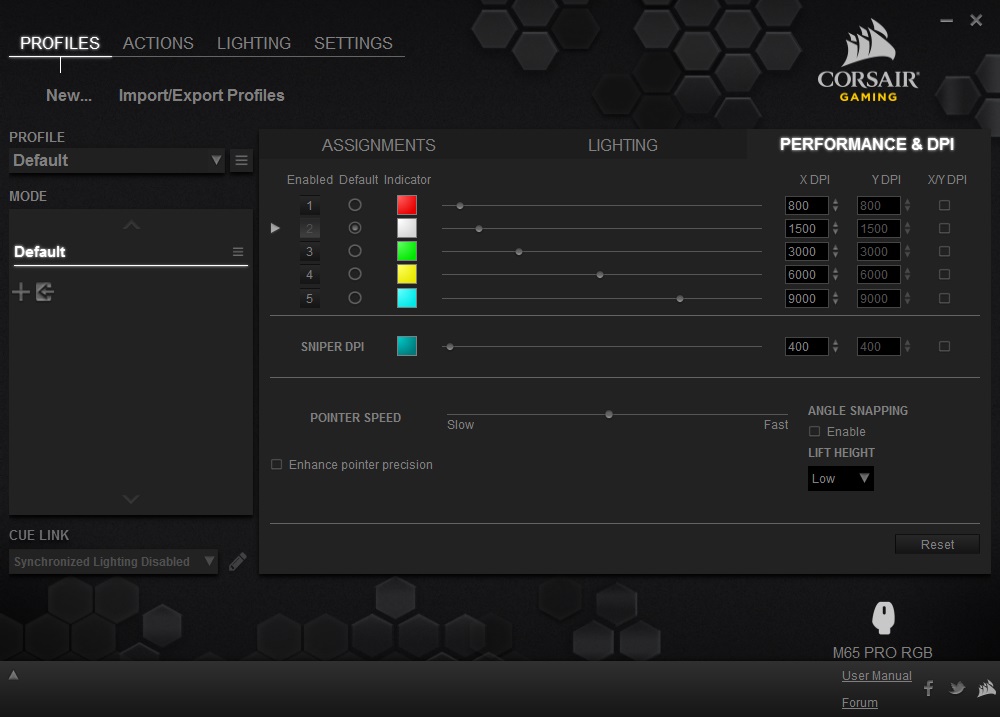Check Enhance pointer precision
The width and height of the screenshot is (1000, 717).
276,464
